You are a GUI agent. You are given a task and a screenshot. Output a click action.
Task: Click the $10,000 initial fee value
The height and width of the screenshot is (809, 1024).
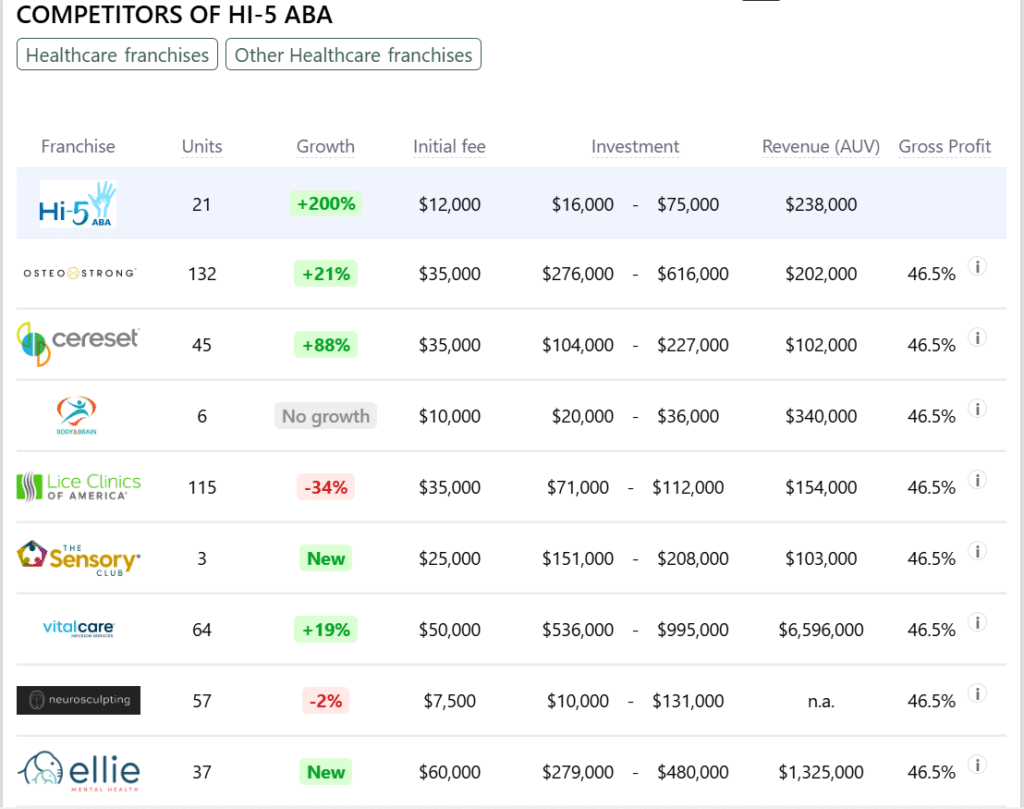(x=449, y=416)
